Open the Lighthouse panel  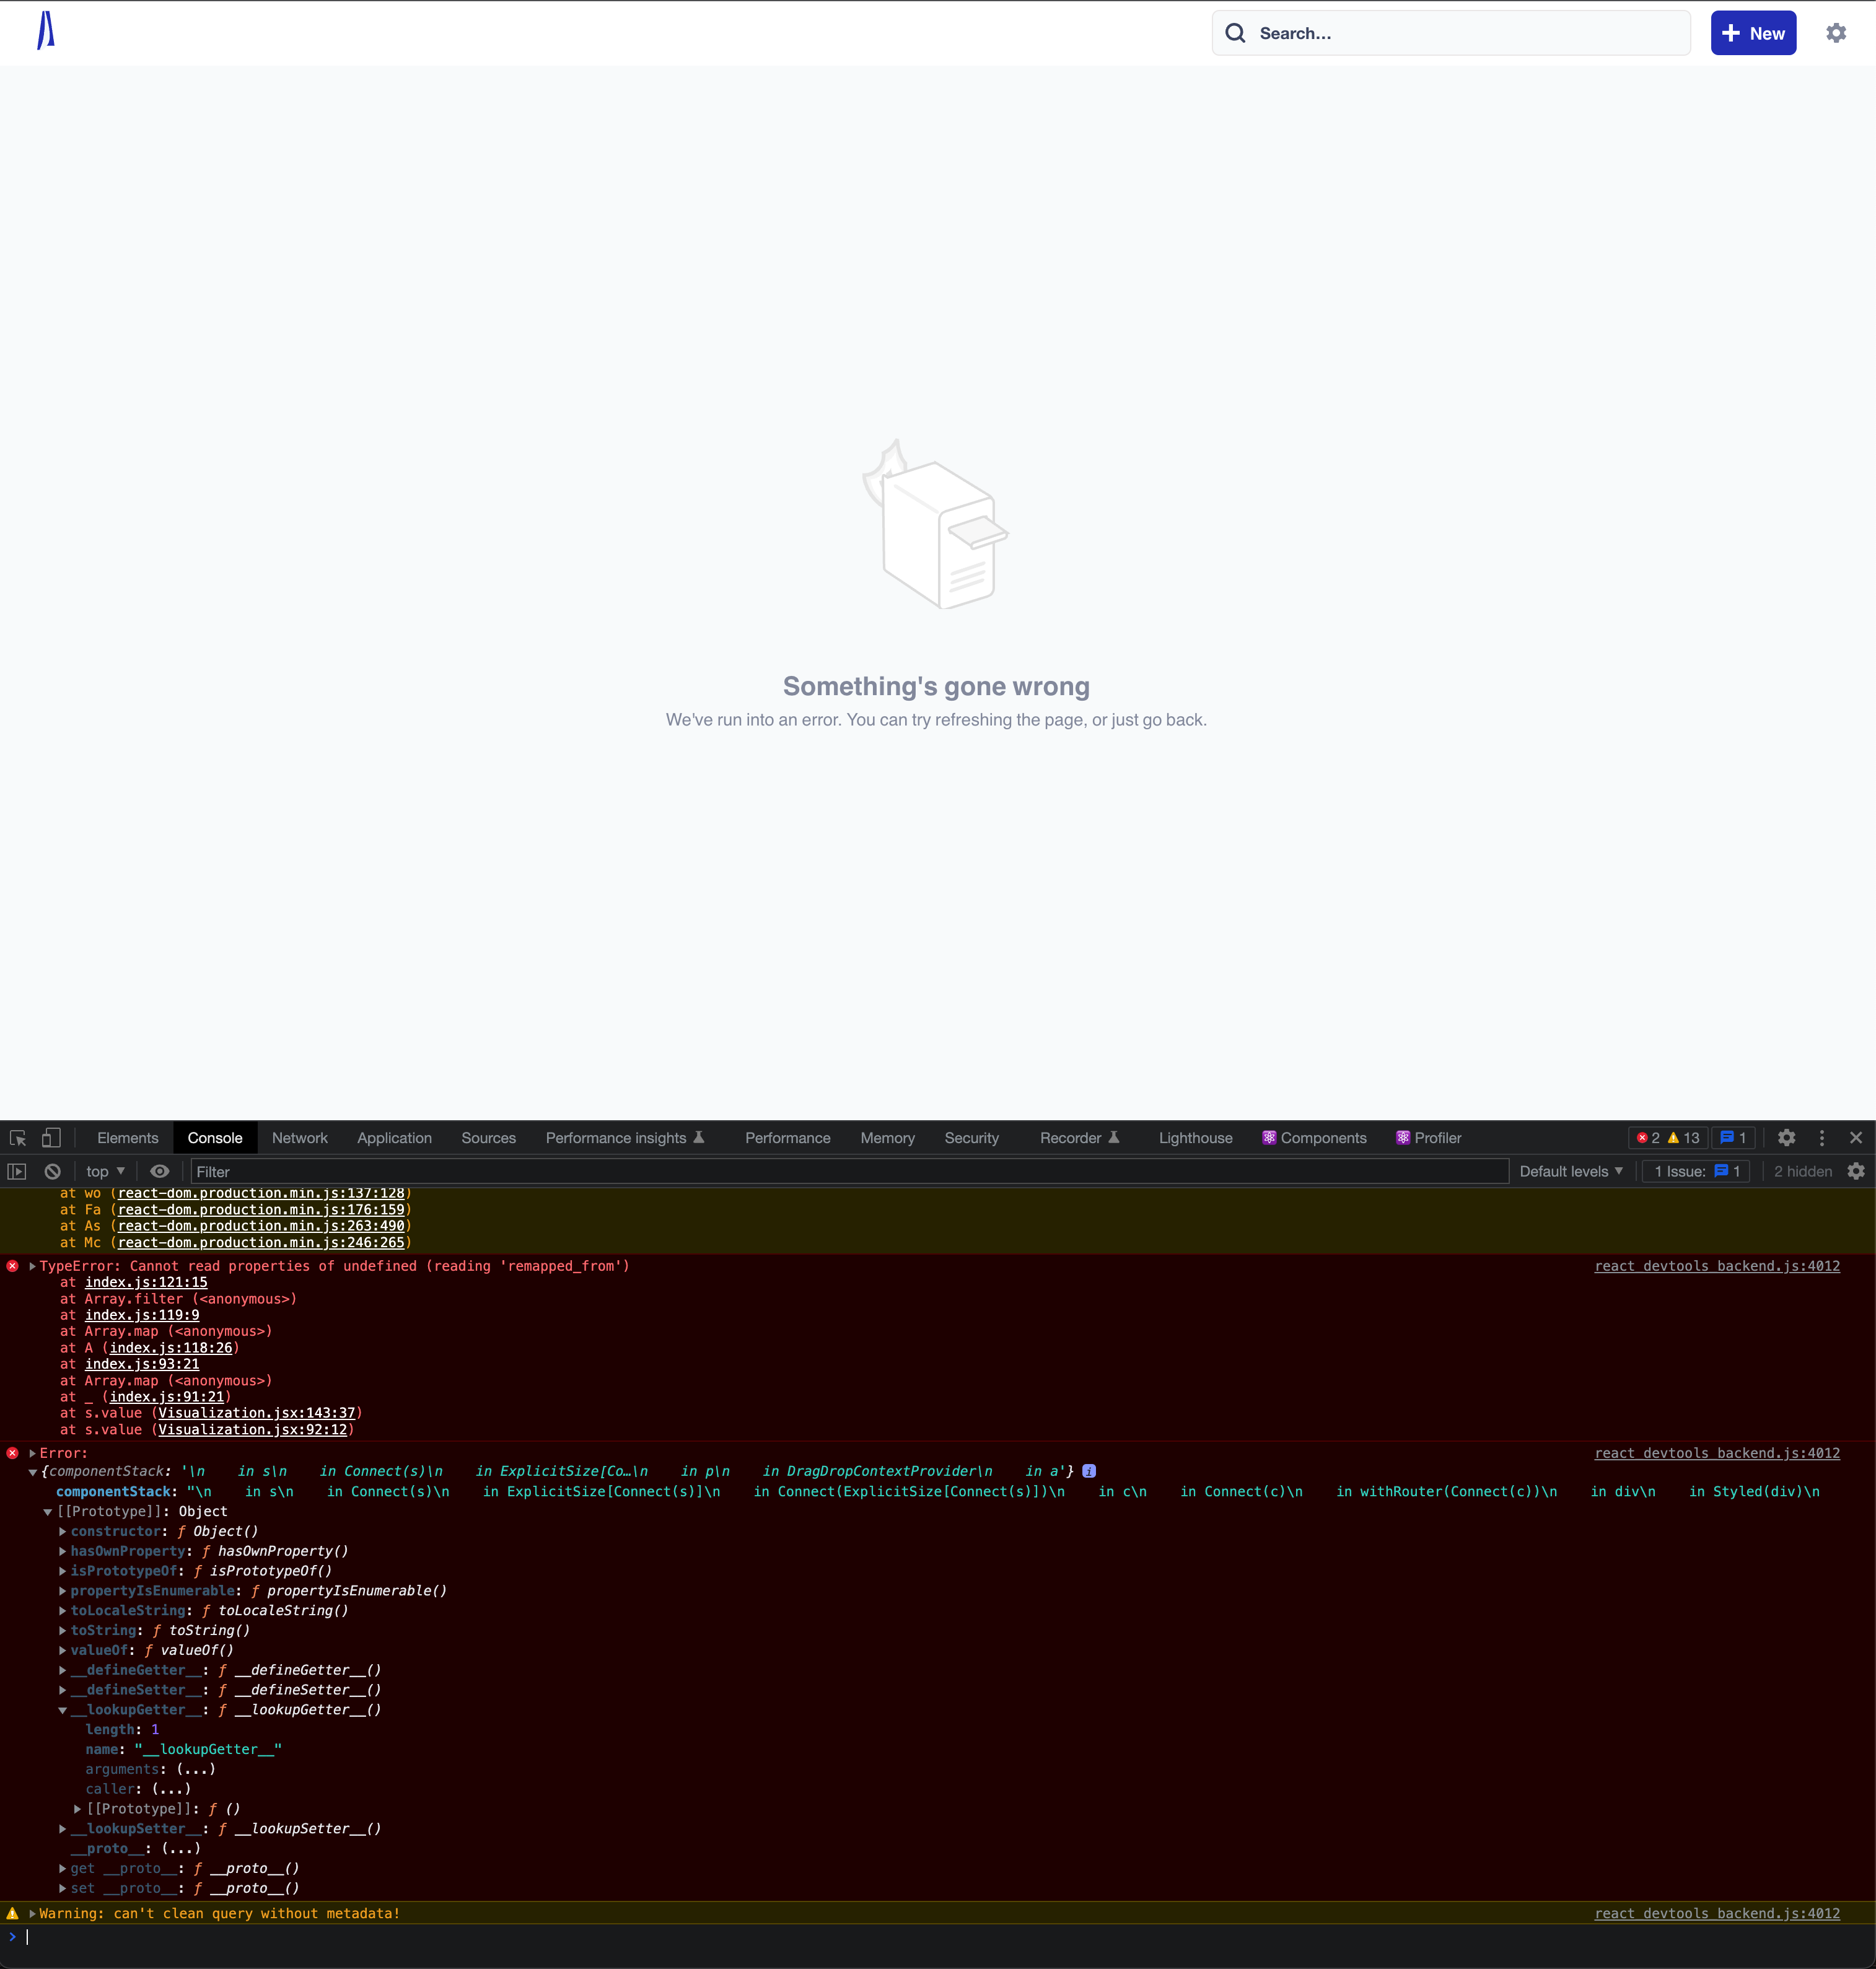pos(1195,1137)
